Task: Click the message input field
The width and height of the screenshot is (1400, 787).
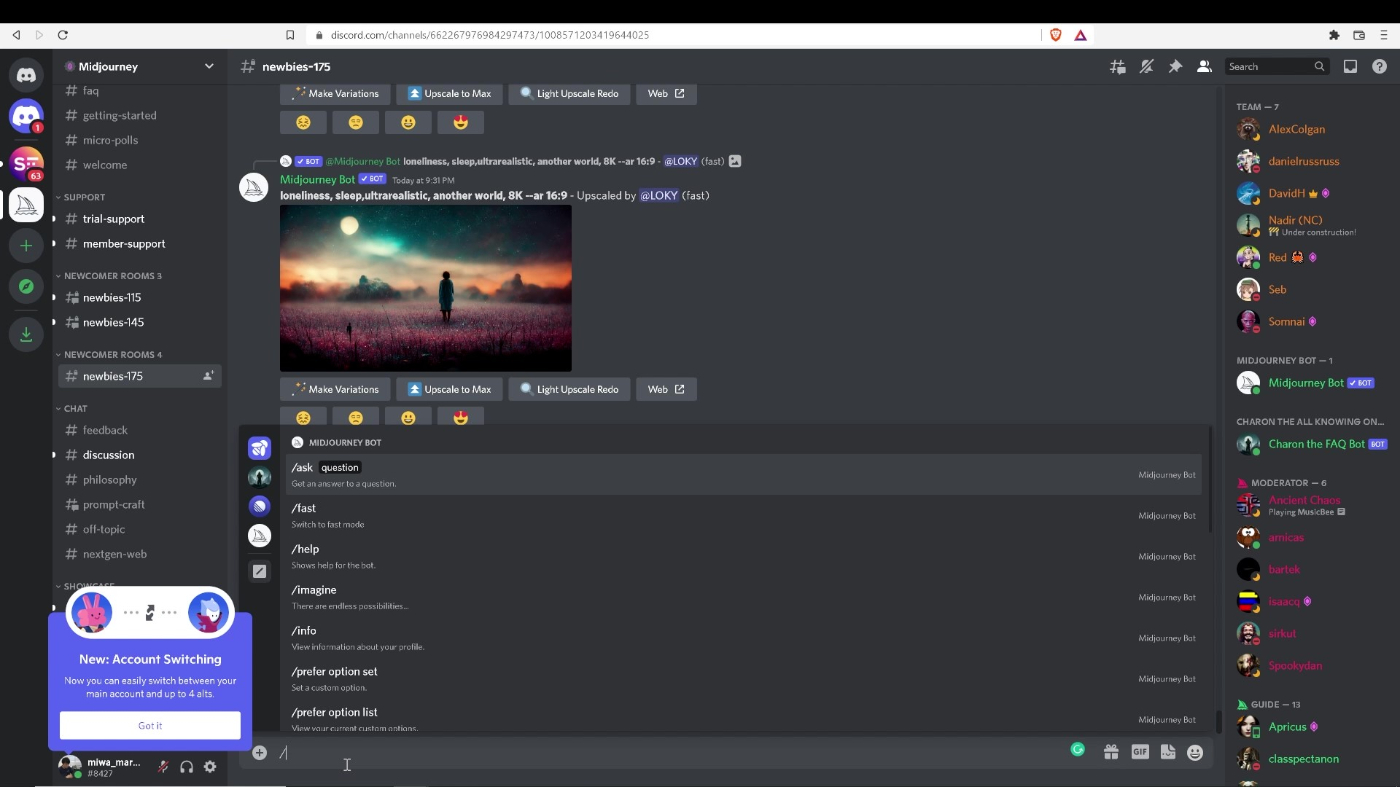Action: [x=670, y=752]
